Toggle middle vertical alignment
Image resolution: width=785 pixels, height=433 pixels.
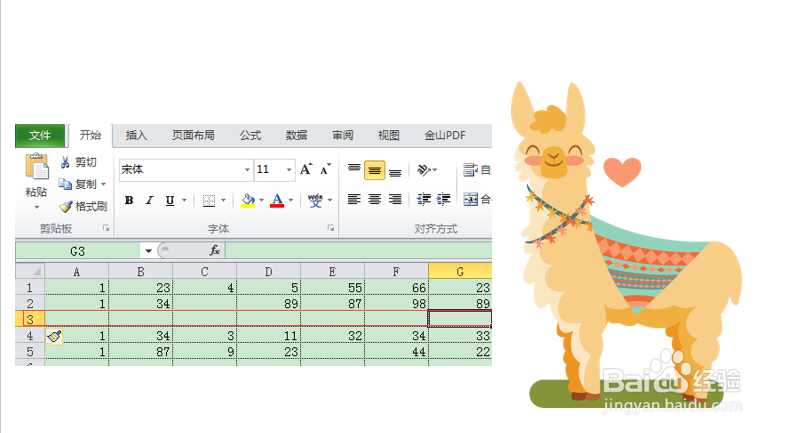point(374,170)
